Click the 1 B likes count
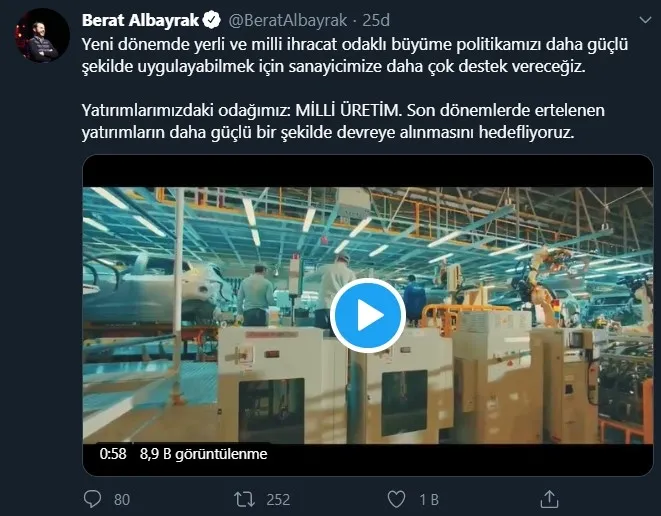 coord(429,500)
